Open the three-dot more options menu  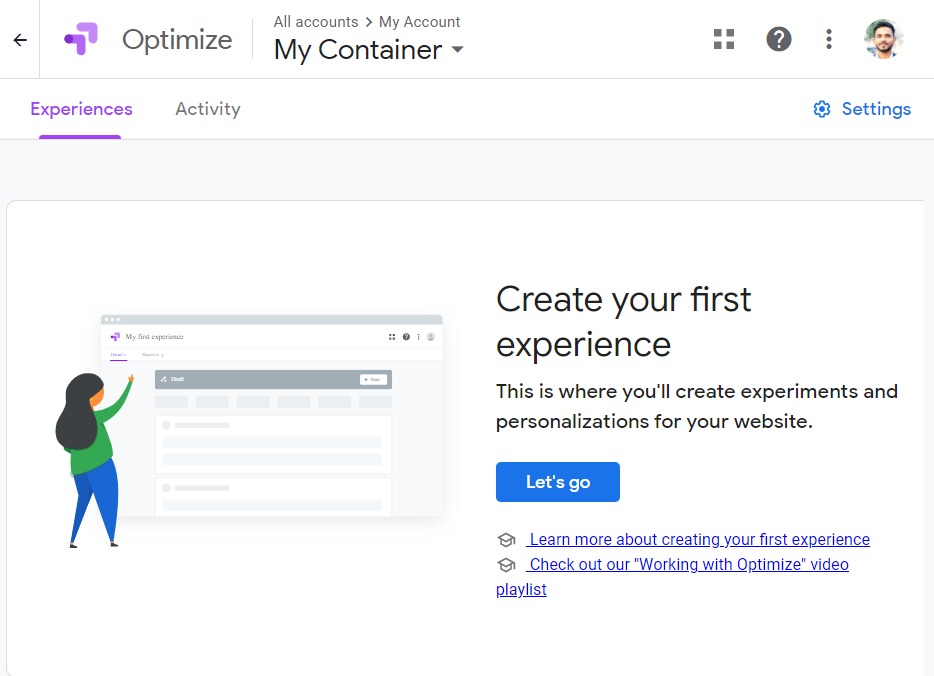pos(829,39)
